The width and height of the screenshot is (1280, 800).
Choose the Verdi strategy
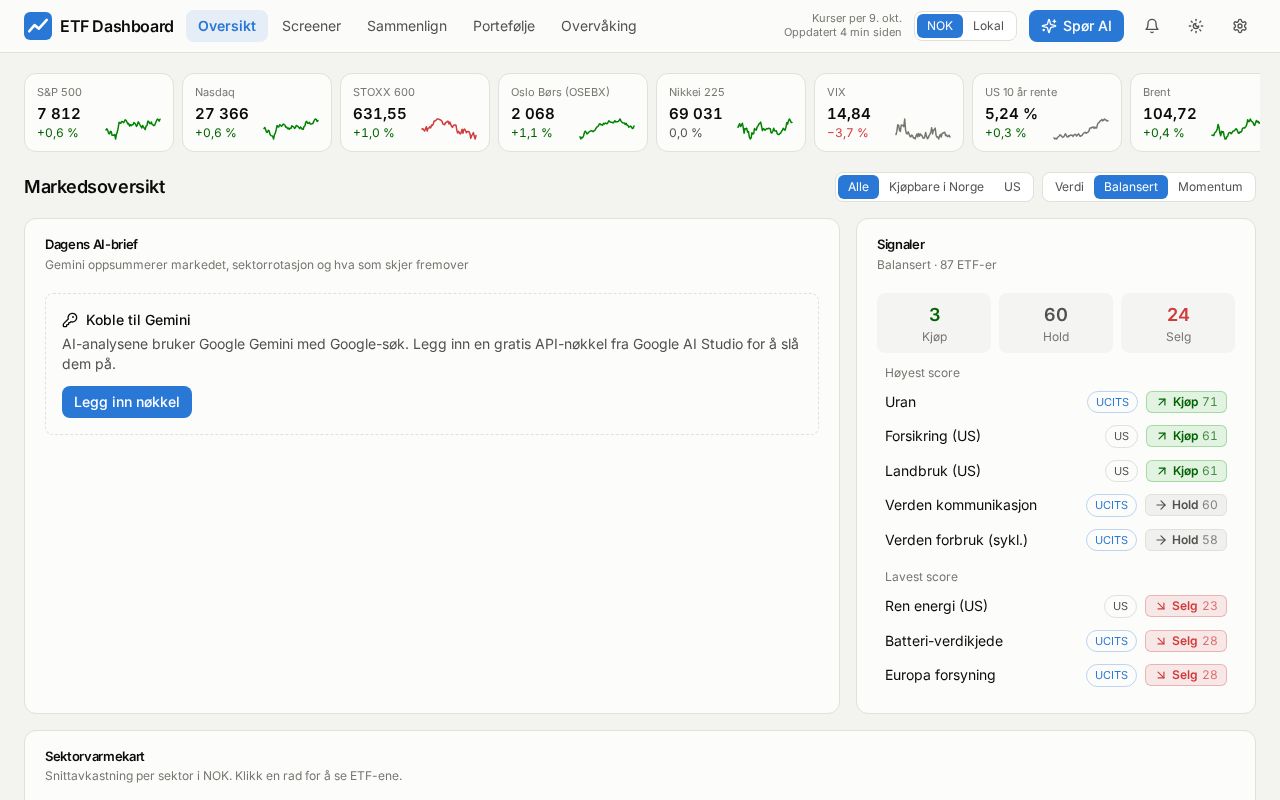point(1069,187)
